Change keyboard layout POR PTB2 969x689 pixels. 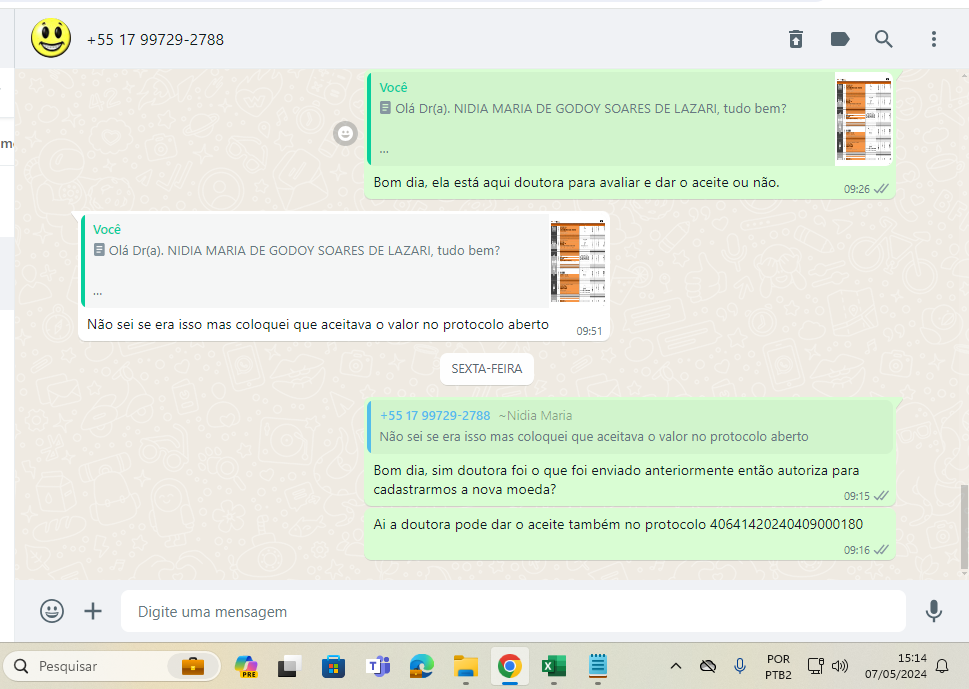tap(778, 667)
